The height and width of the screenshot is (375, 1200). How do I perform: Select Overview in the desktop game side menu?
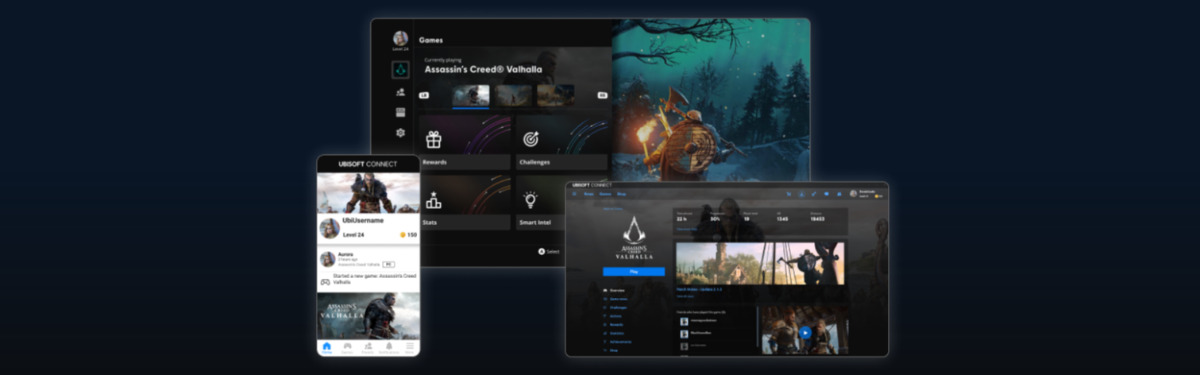(x=617, y=290)
